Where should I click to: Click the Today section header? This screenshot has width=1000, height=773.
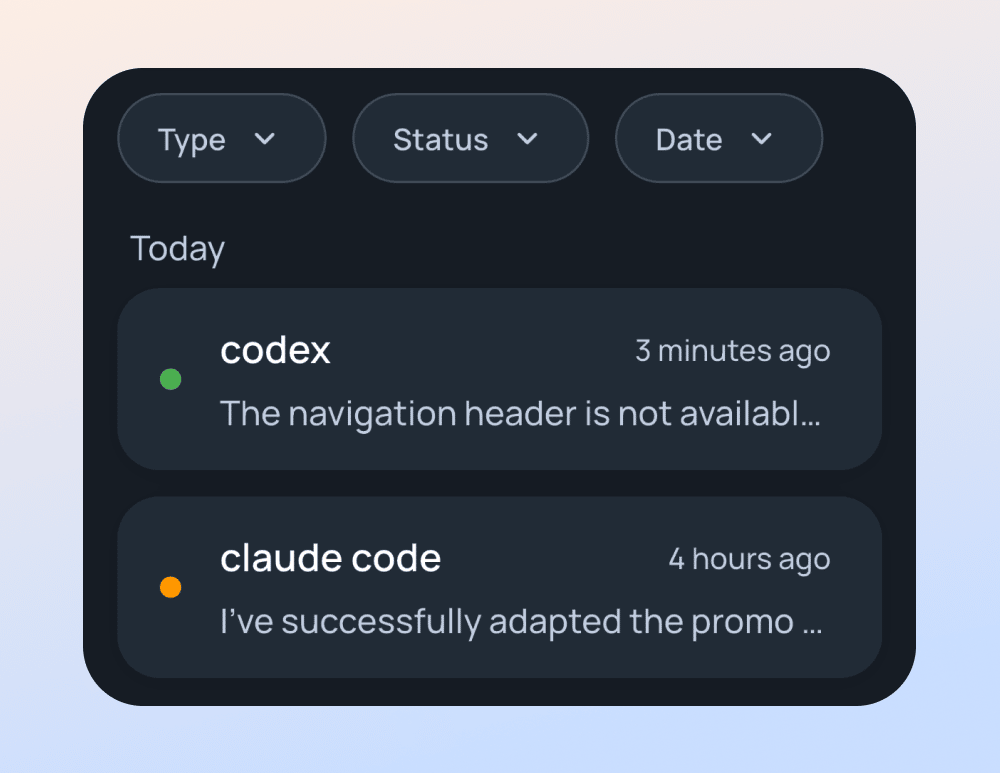177,248
